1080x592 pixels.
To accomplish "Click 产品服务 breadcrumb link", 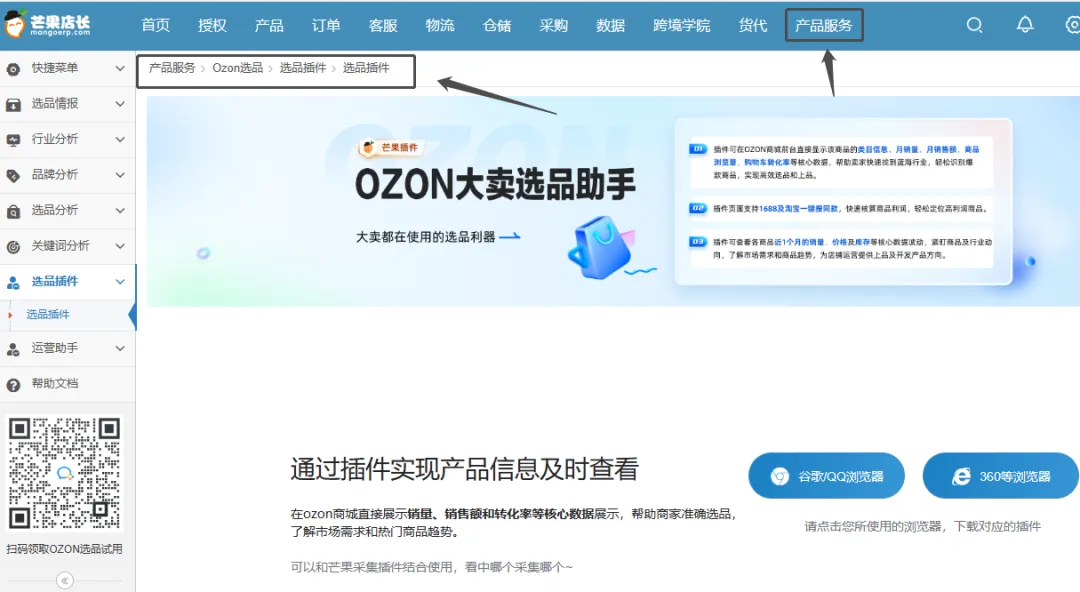I will (x=172, y=68).
